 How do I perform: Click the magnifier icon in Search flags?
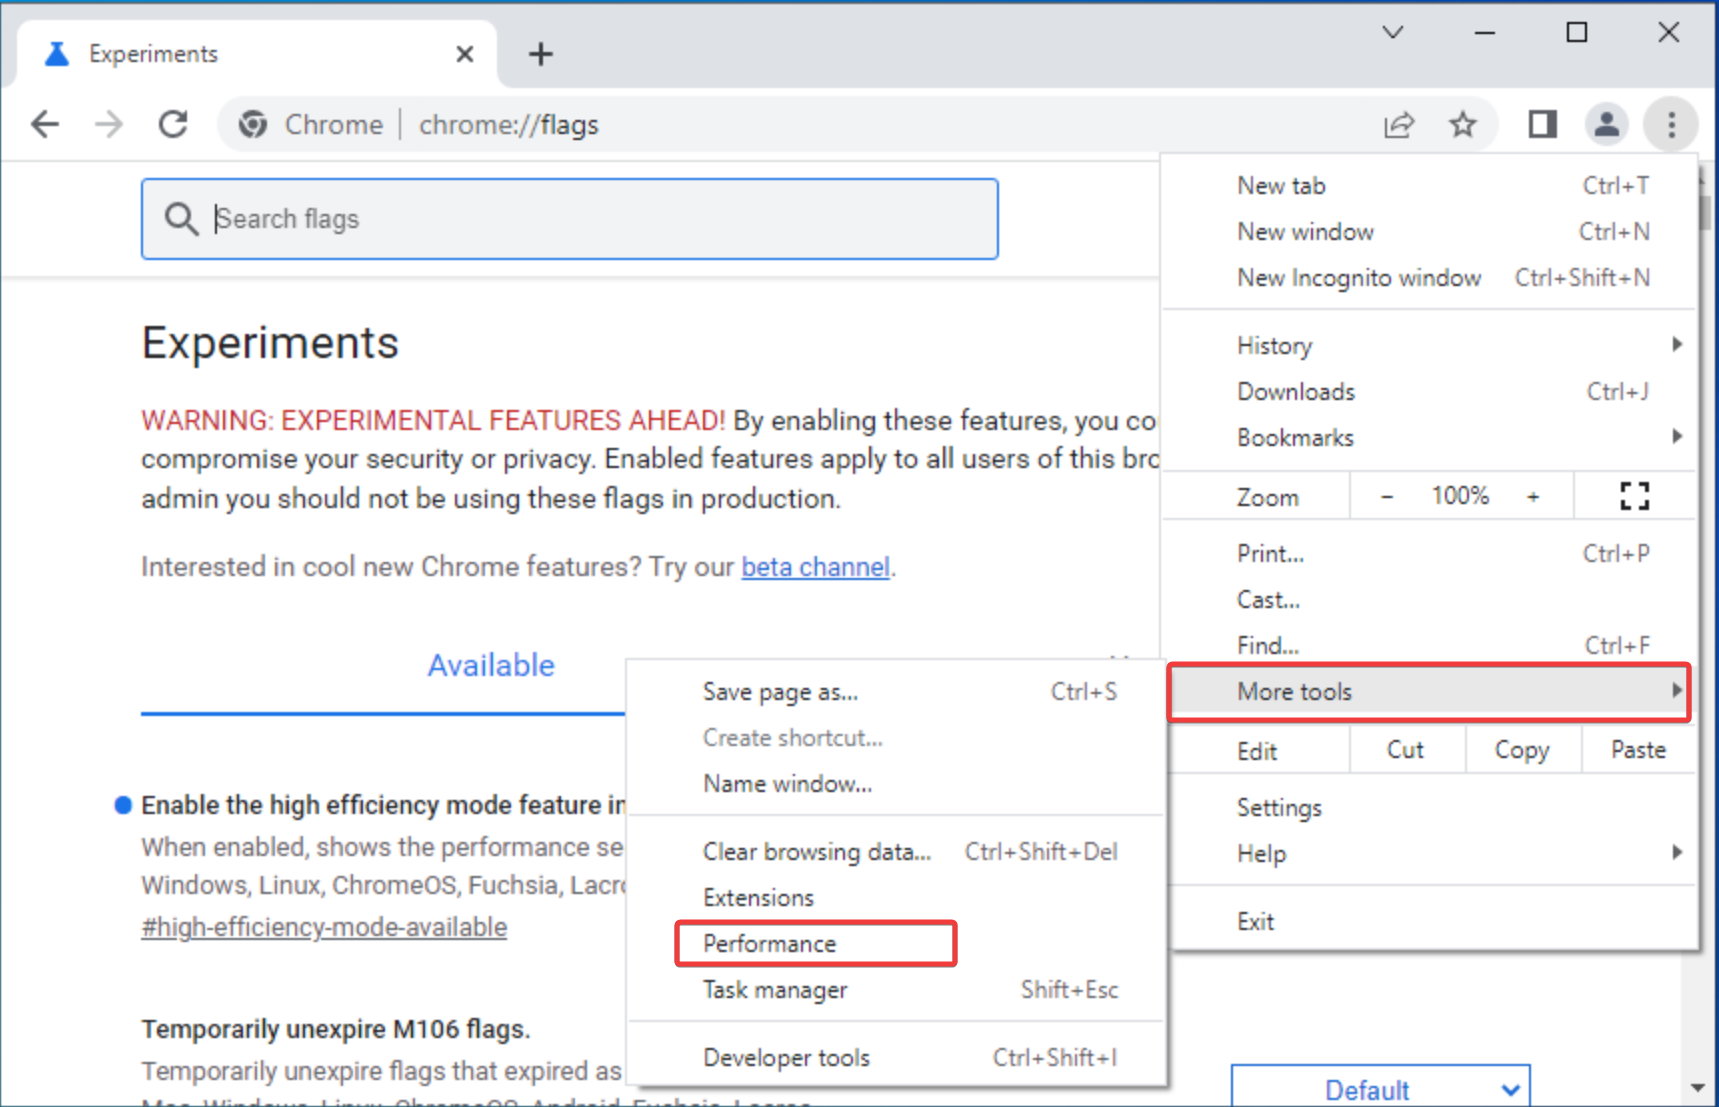(x=181, y=219)
